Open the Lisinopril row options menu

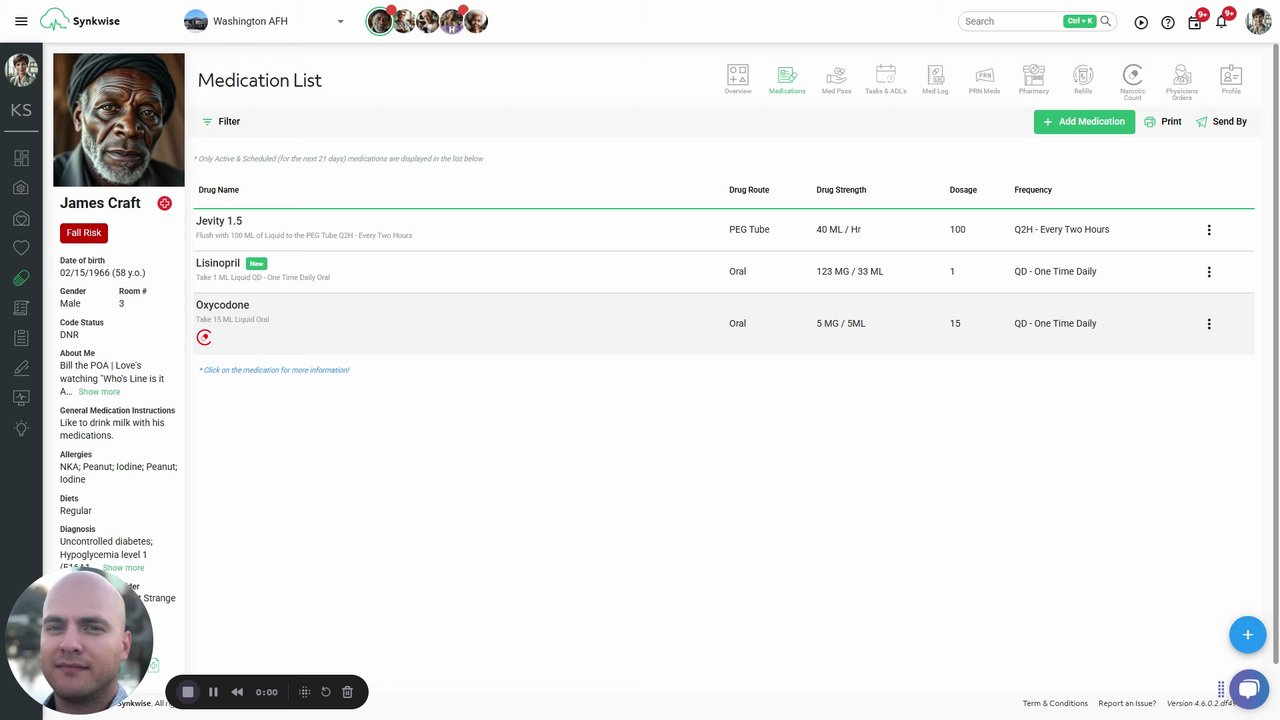(x=1209, y=272)
